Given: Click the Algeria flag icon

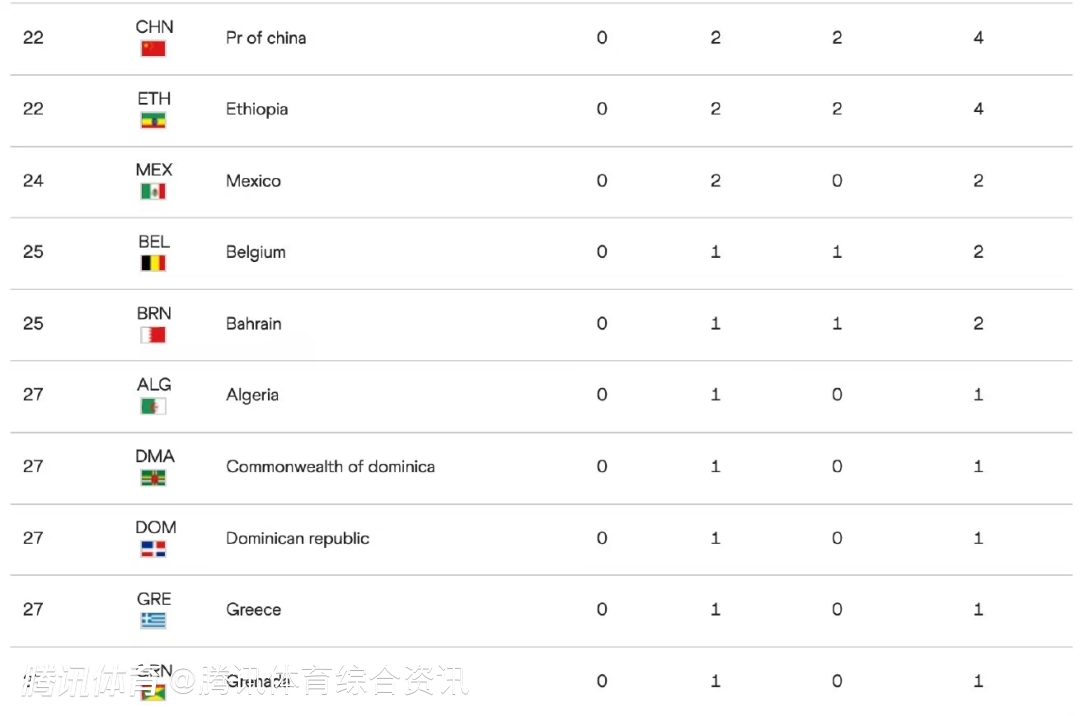Looking at the screenshot, I should [x=153, y=406].
